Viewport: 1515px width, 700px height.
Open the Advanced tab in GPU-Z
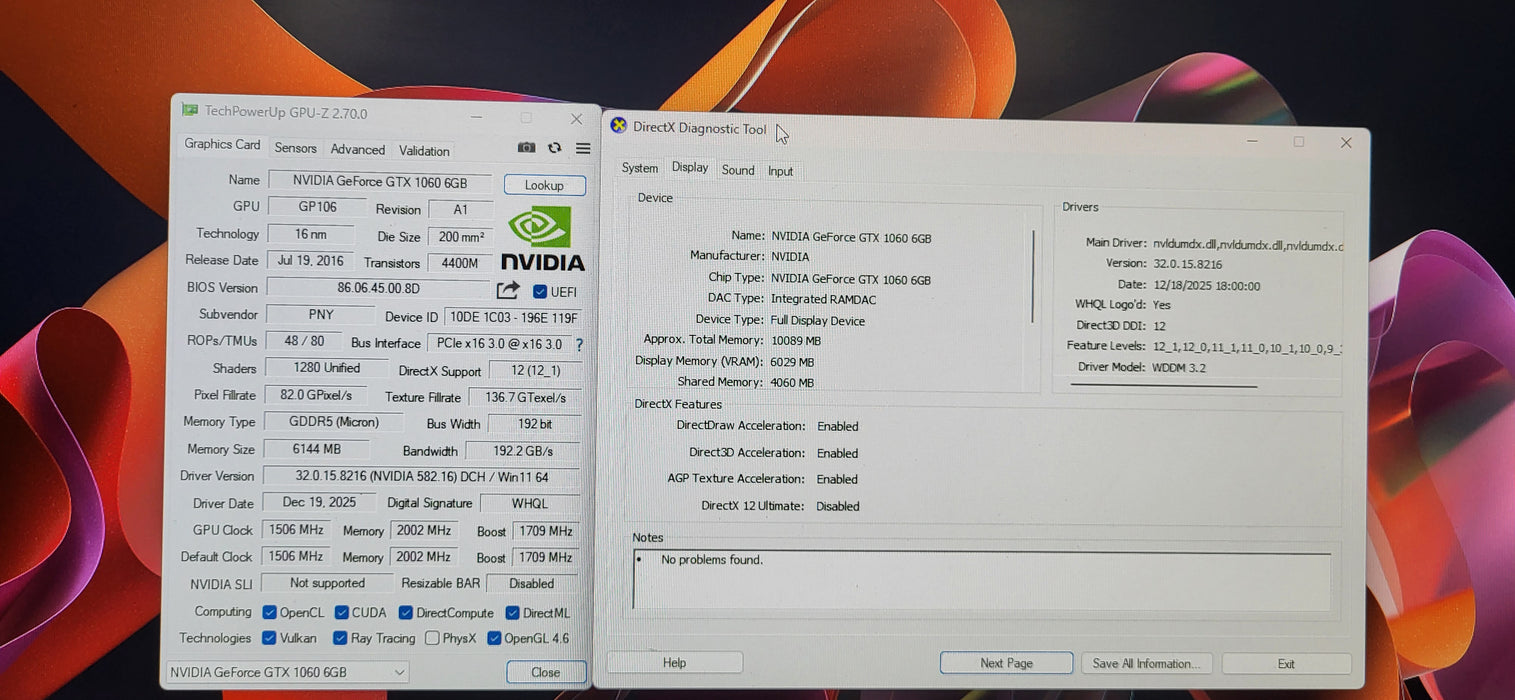(x=357, y=150)
